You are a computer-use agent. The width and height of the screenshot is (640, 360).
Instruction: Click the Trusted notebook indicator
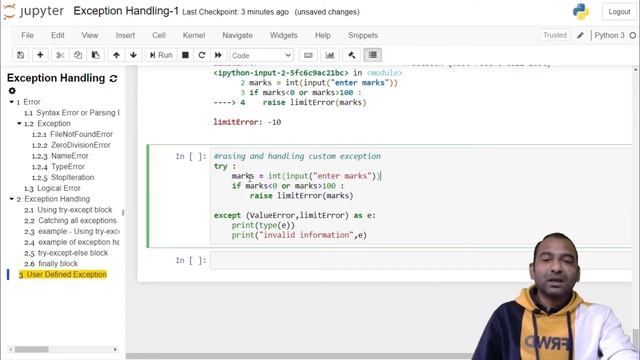pyautogui.click(x=555, y=35)
